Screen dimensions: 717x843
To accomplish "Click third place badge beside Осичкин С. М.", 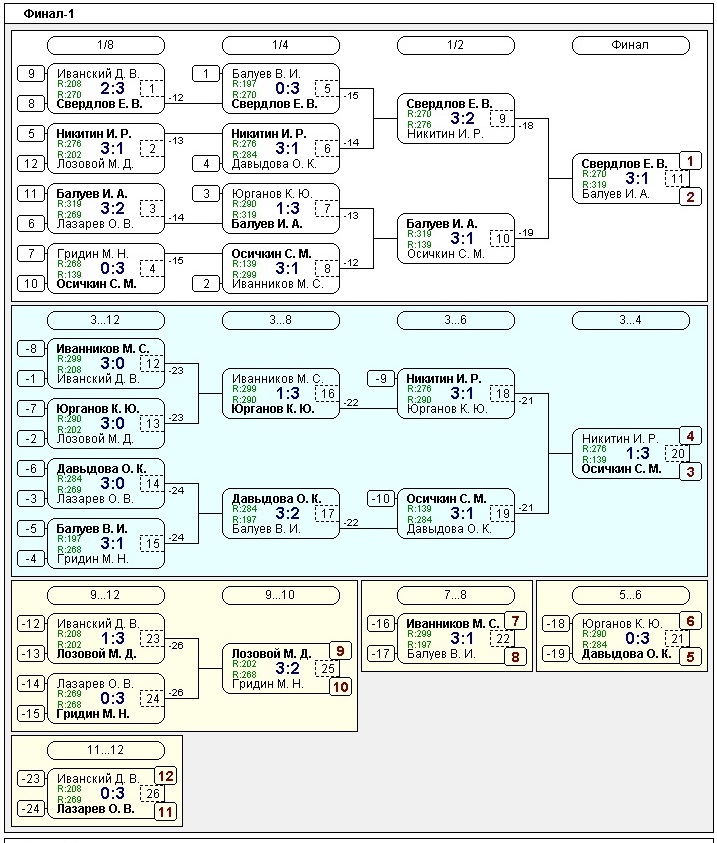I will tap(689, 472).
